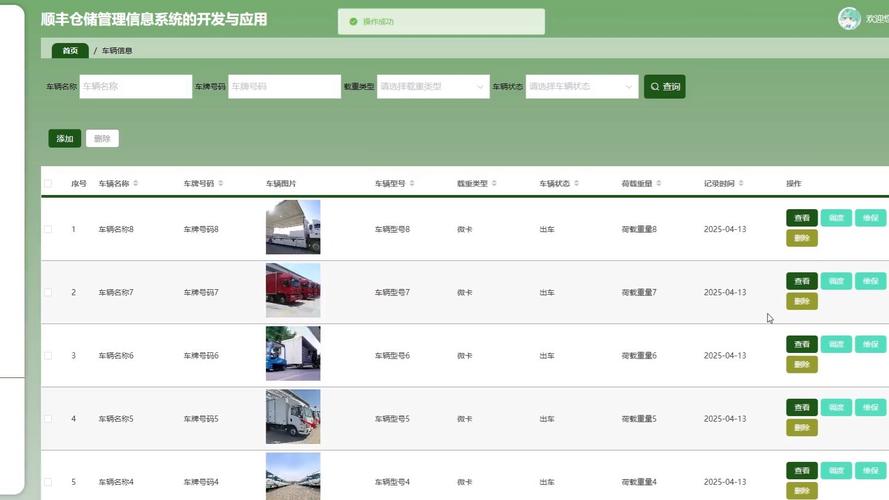This screenshot has height=500, width=889.
Task: Select the 车辆型号7 cell
Action: coord(392,293)
